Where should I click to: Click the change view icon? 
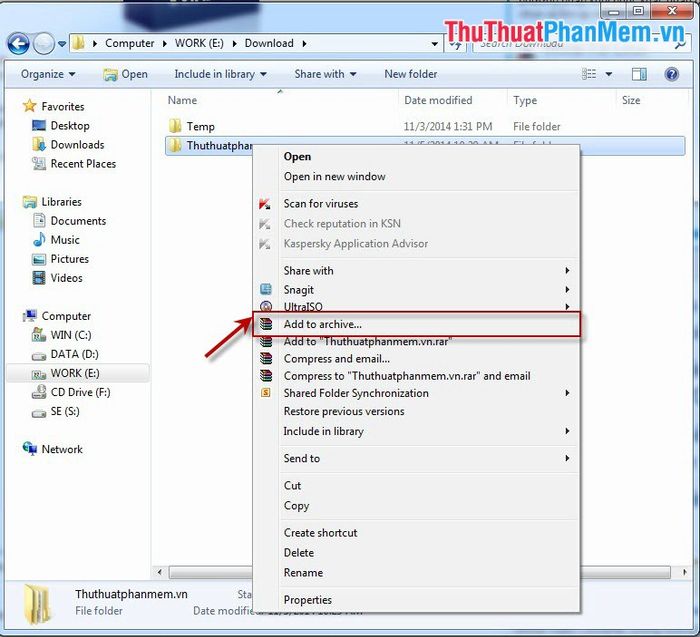tap(589, 74)
